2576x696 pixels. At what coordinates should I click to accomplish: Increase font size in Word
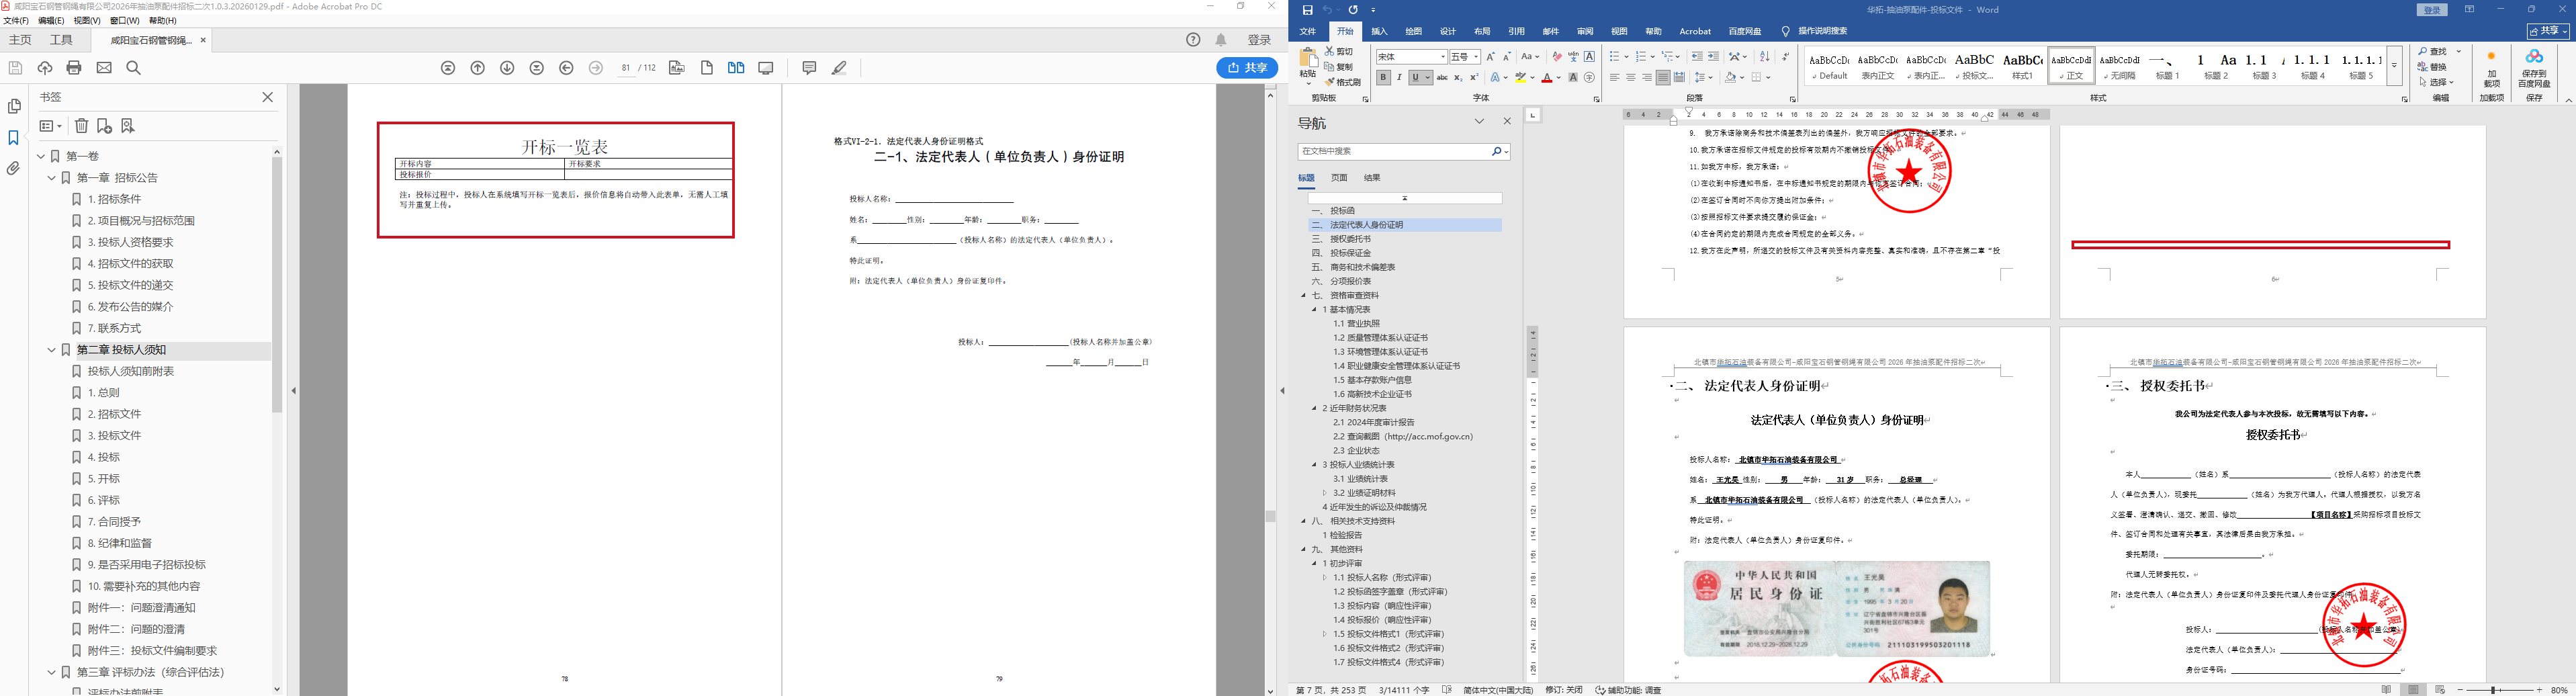[1491, 57]
